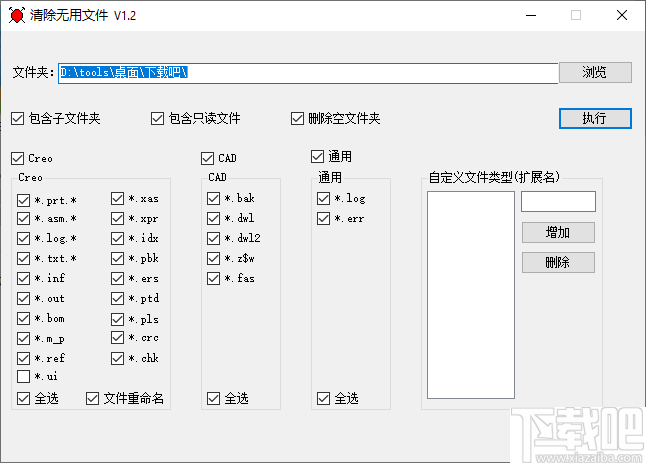Image resolution: width=646 pixels, height=463 pixels.
Task: Uncheck the *.xpr file type
Action: pos(117,218)
